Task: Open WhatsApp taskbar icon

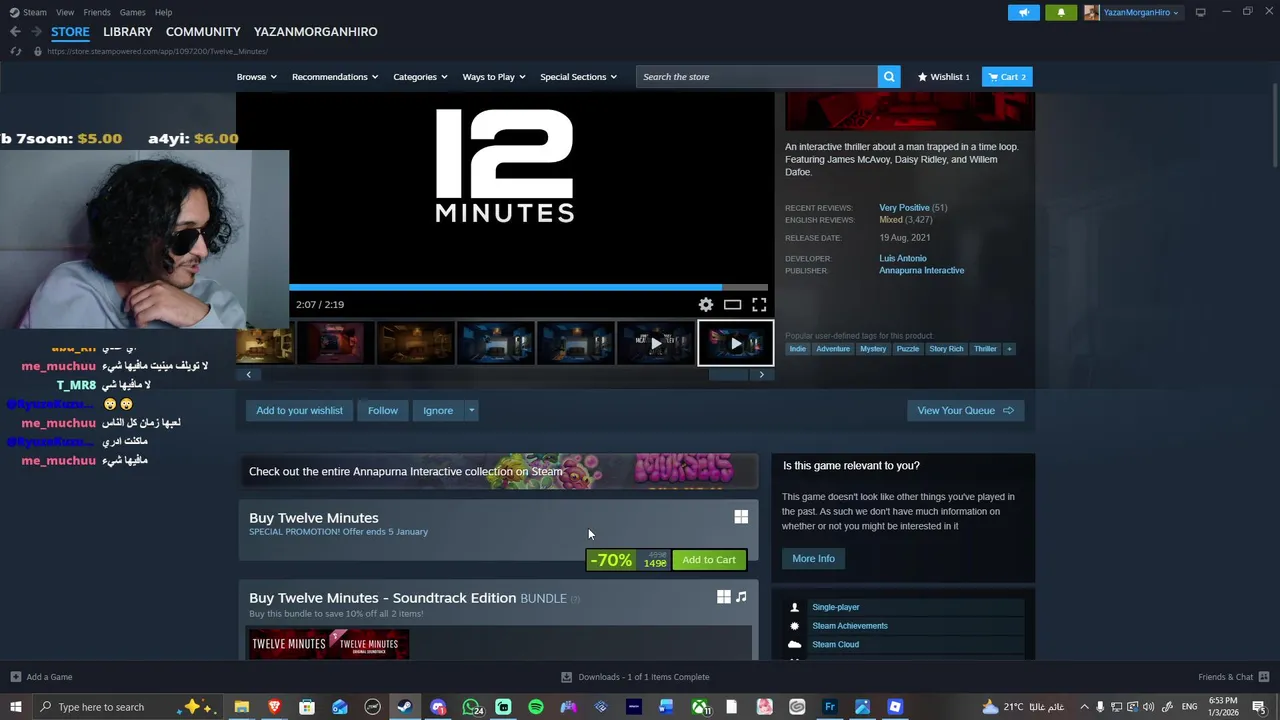Action: point(471,707)
